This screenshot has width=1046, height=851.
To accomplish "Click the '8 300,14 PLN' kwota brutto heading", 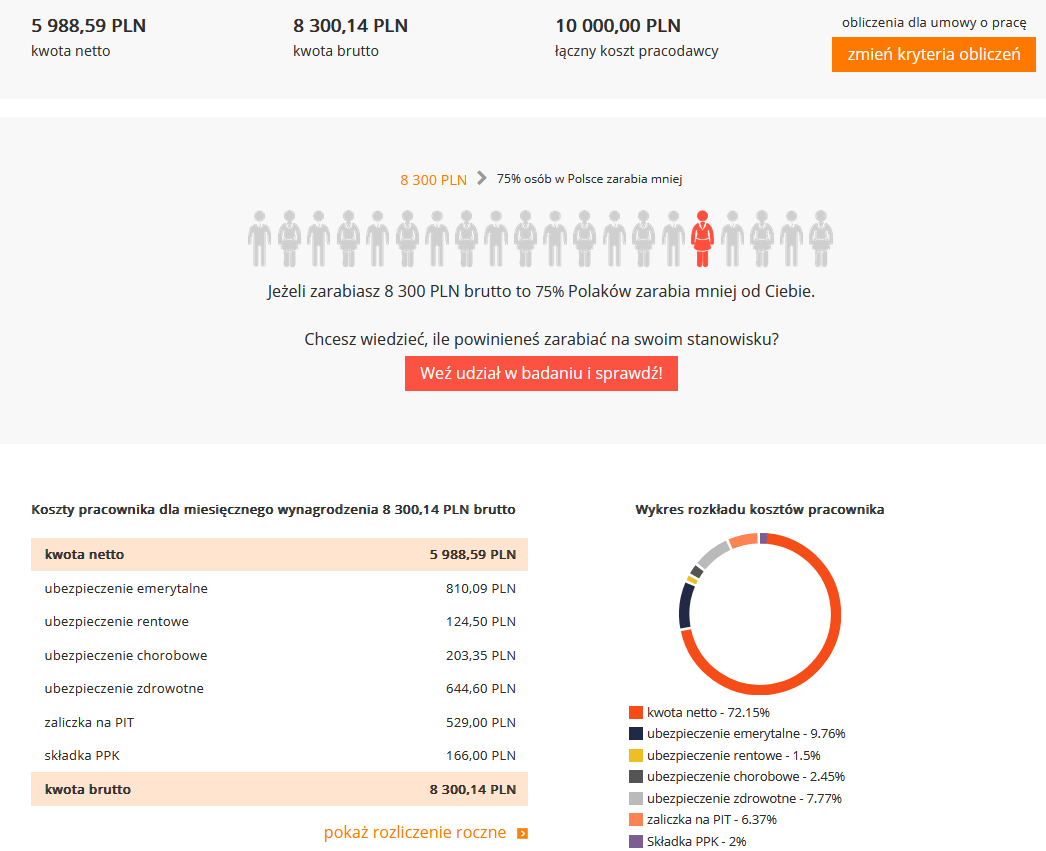I will click(x=350, y=25).
